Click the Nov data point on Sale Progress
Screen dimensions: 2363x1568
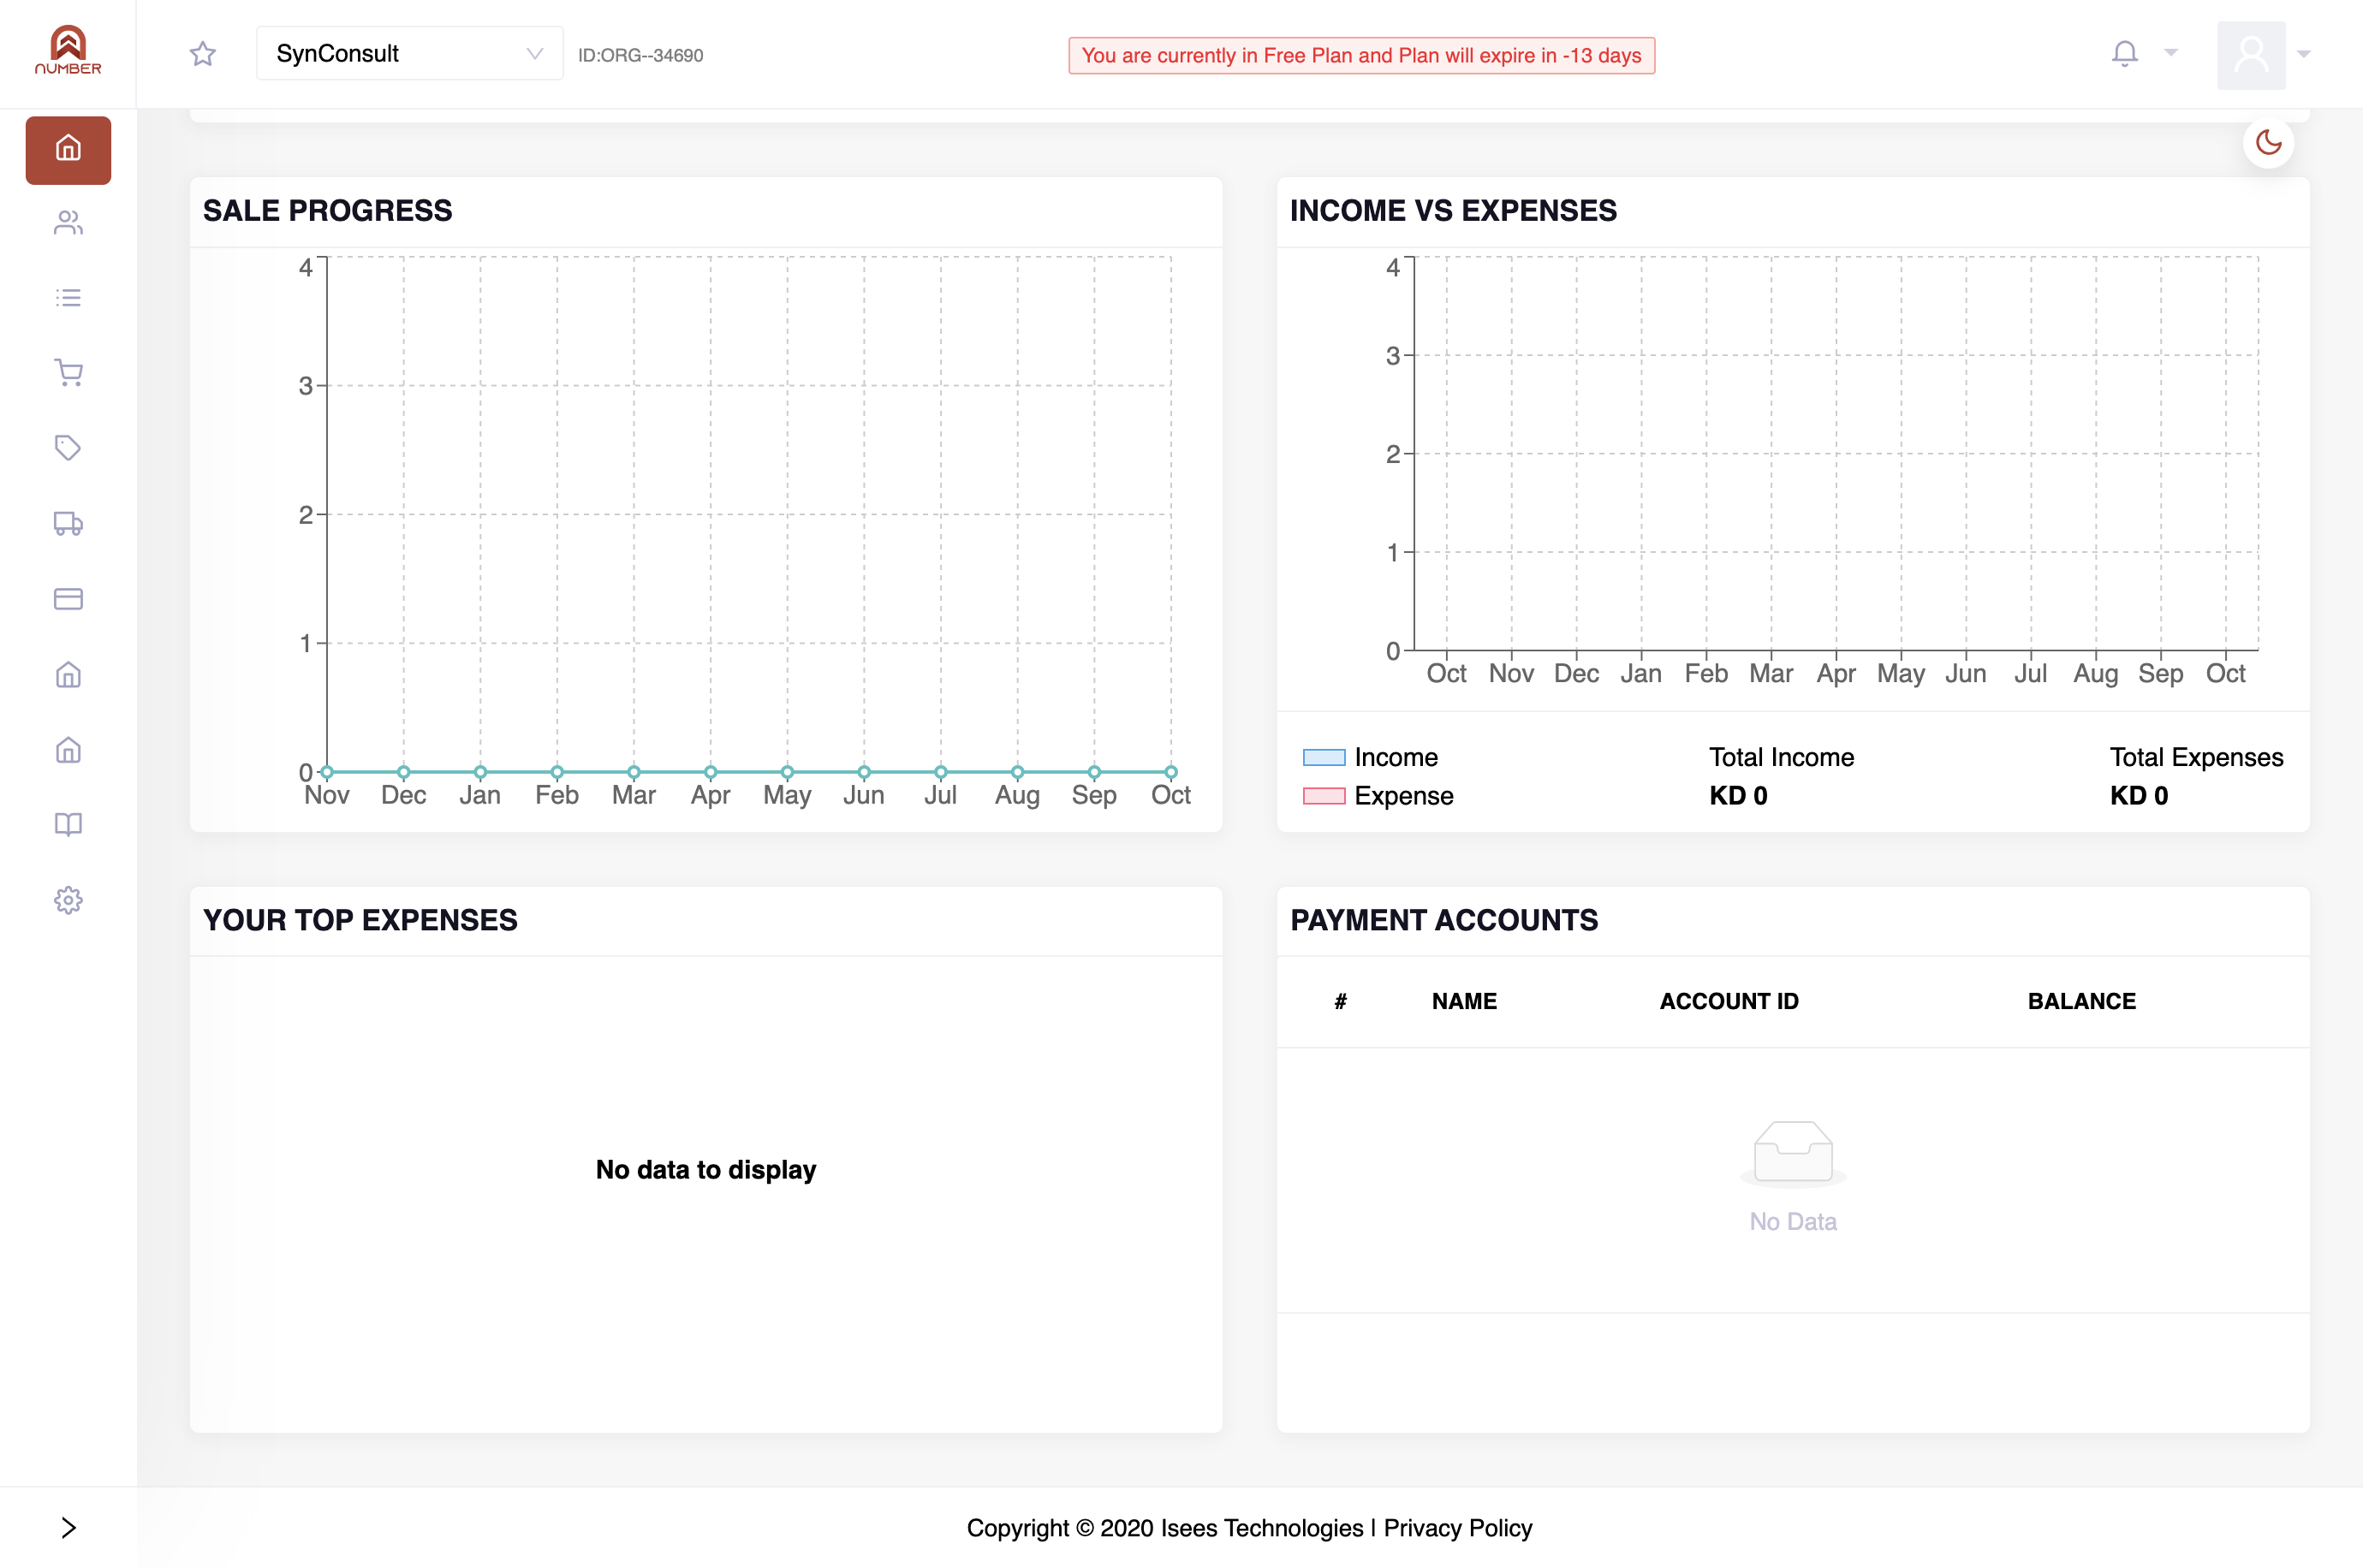pyautogui.click(x=327, y=772)
